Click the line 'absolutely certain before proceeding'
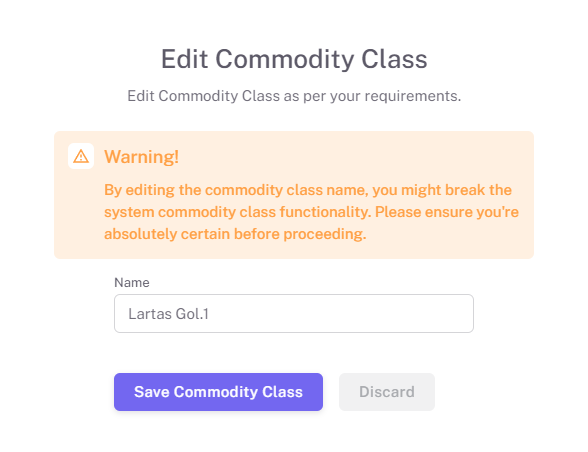Viewport: 588px width, 452px height. click(235, 234)
